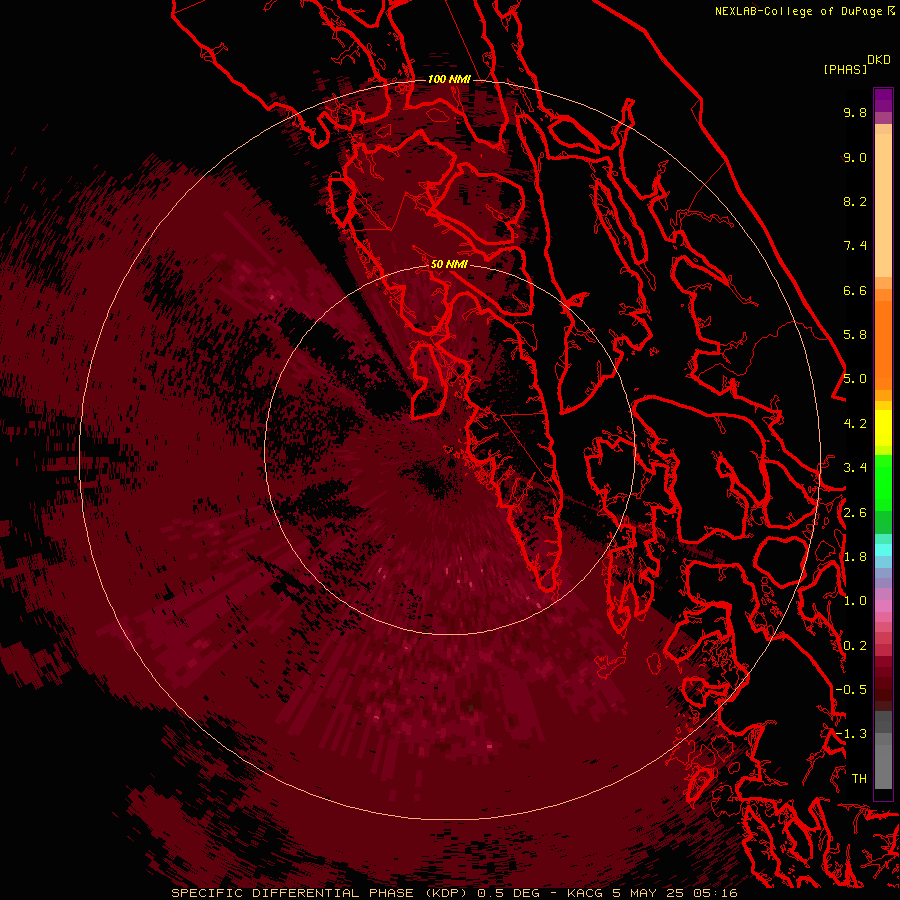Click the 3.4 scale value

pyautogui.click(x=855, y=468)
